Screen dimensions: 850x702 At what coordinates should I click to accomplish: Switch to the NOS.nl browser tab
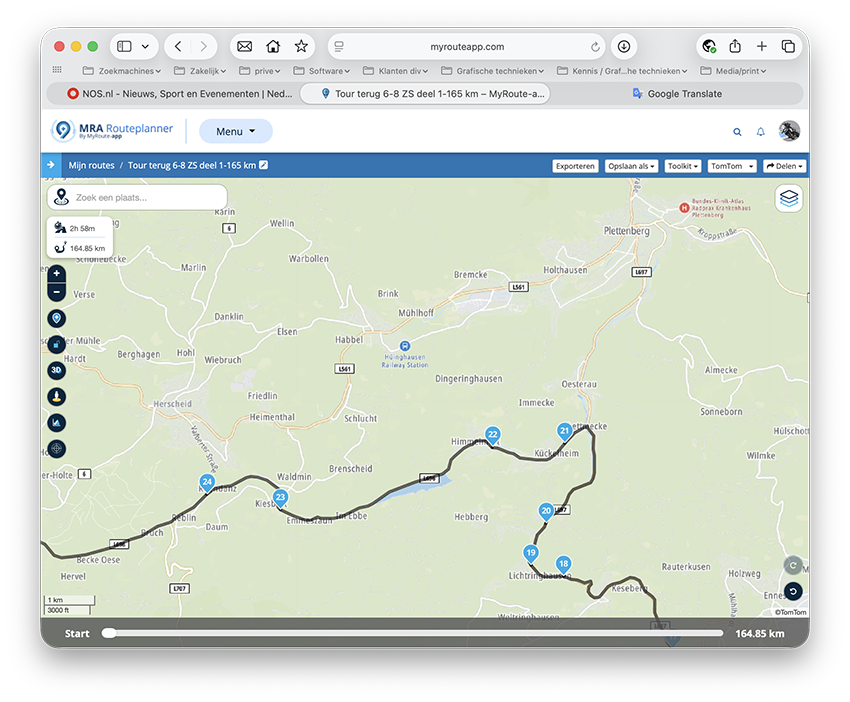coord(180,94)
